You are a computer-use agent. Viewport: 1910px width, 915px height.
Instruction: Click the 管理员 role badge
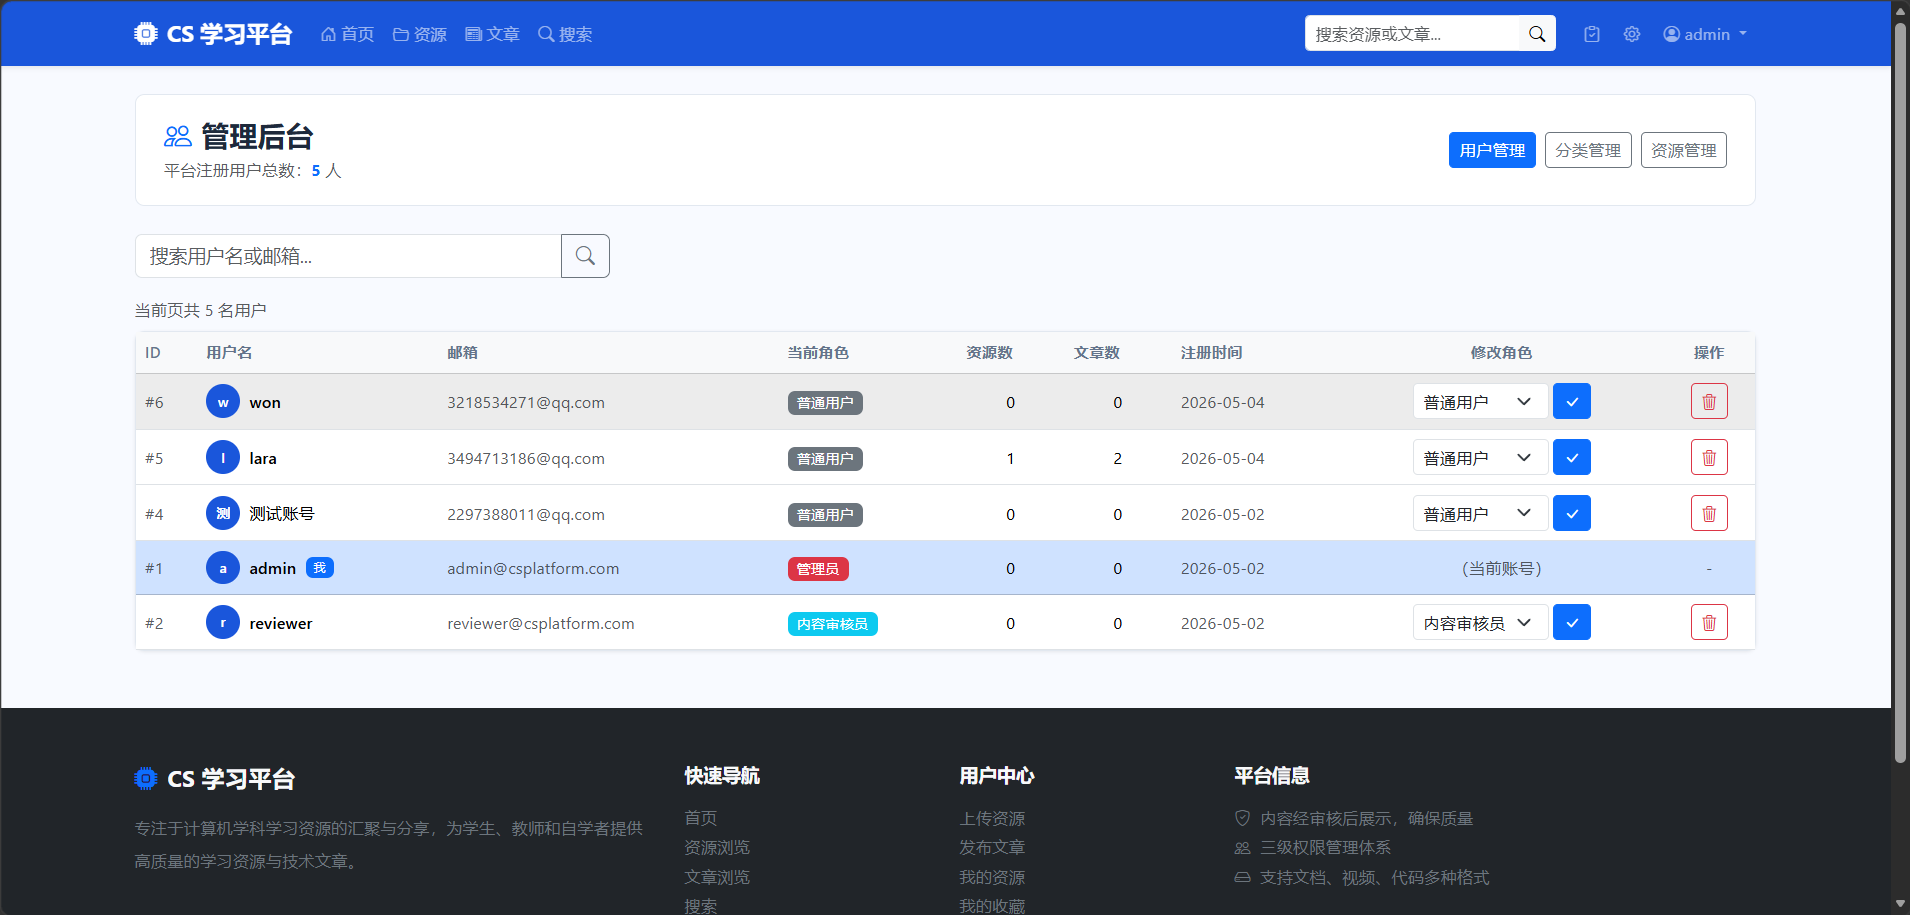click(x=818, y=569)
